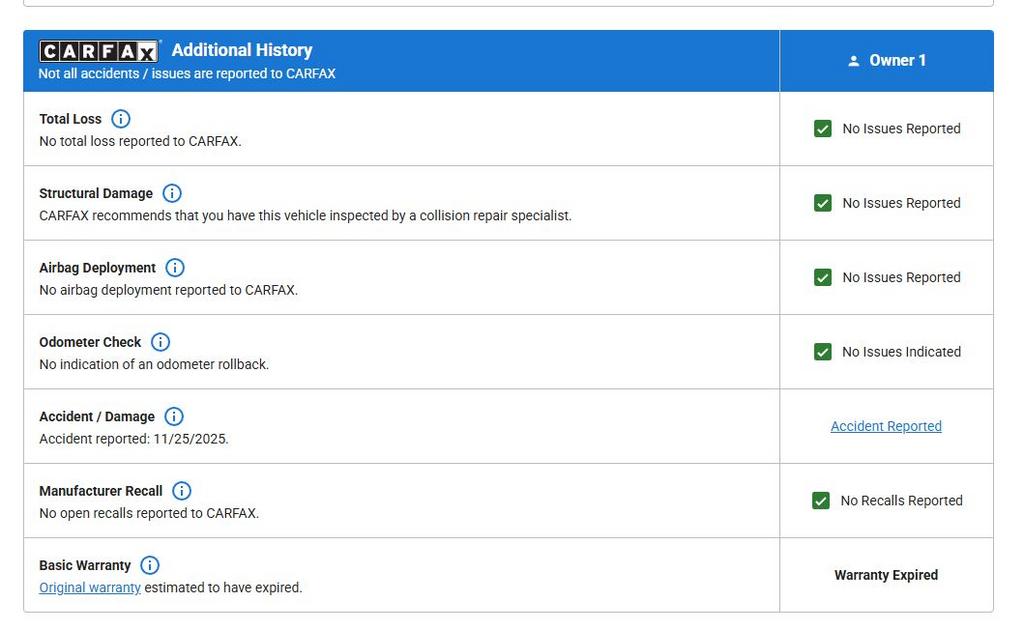Click the CARFAX logo in header

[99, 51]
